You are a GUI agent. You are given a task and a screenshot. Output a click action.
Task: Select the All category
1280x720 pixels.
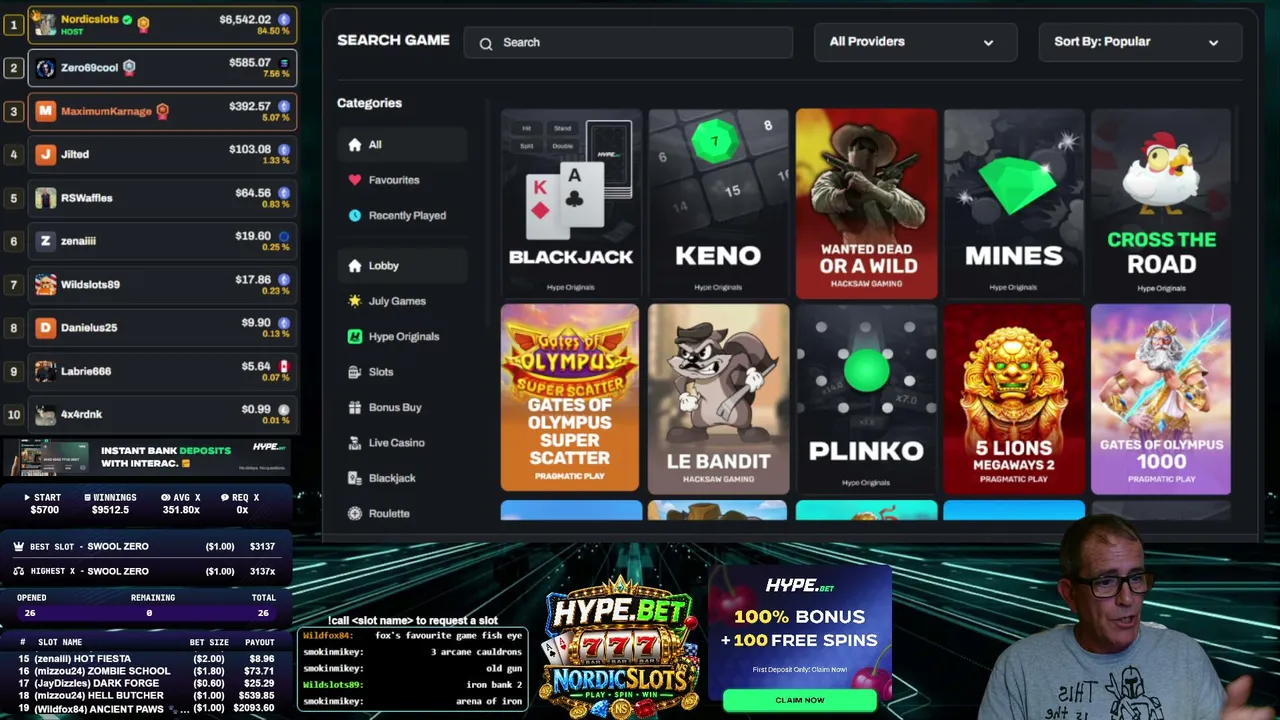402,145
